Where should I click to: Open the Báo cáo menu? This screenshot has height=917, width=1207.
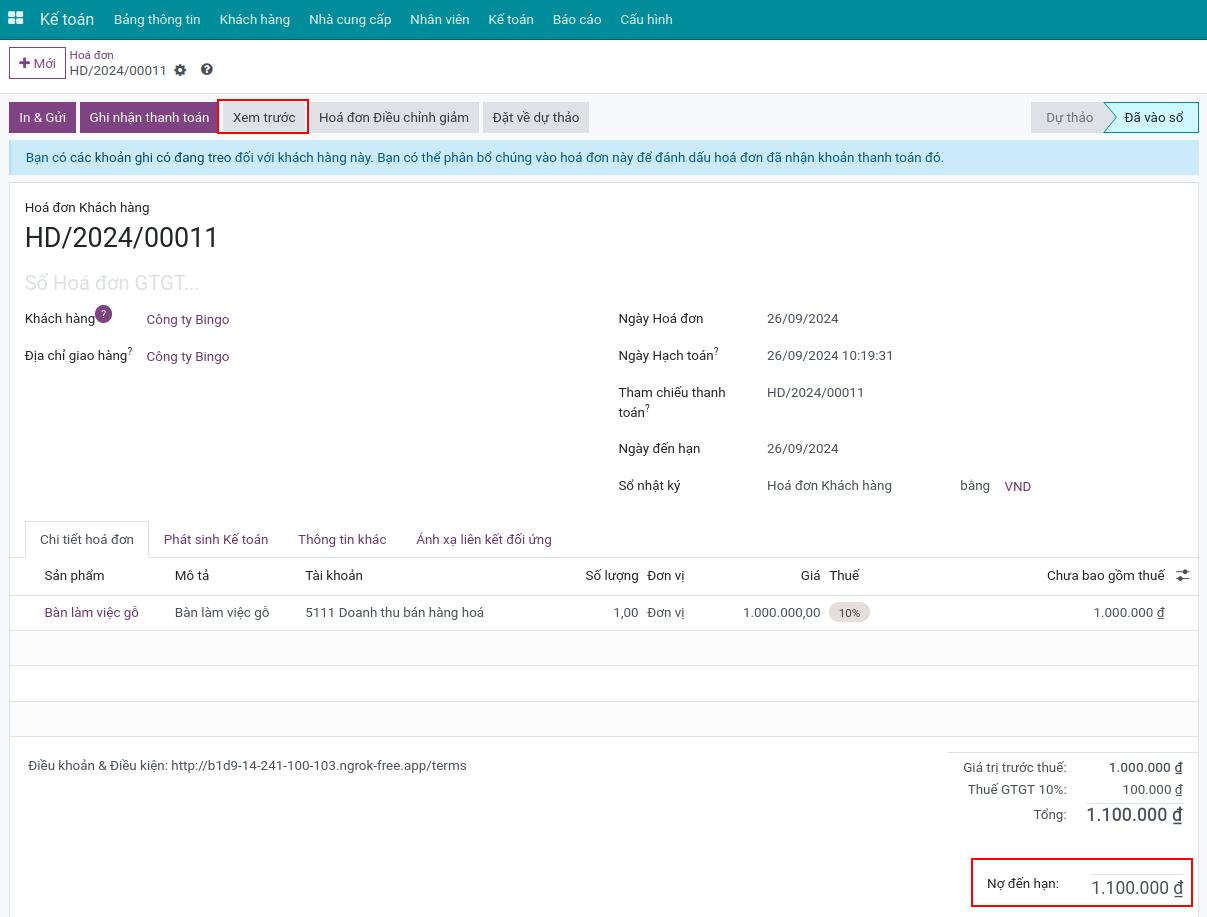tap(577, 19)
